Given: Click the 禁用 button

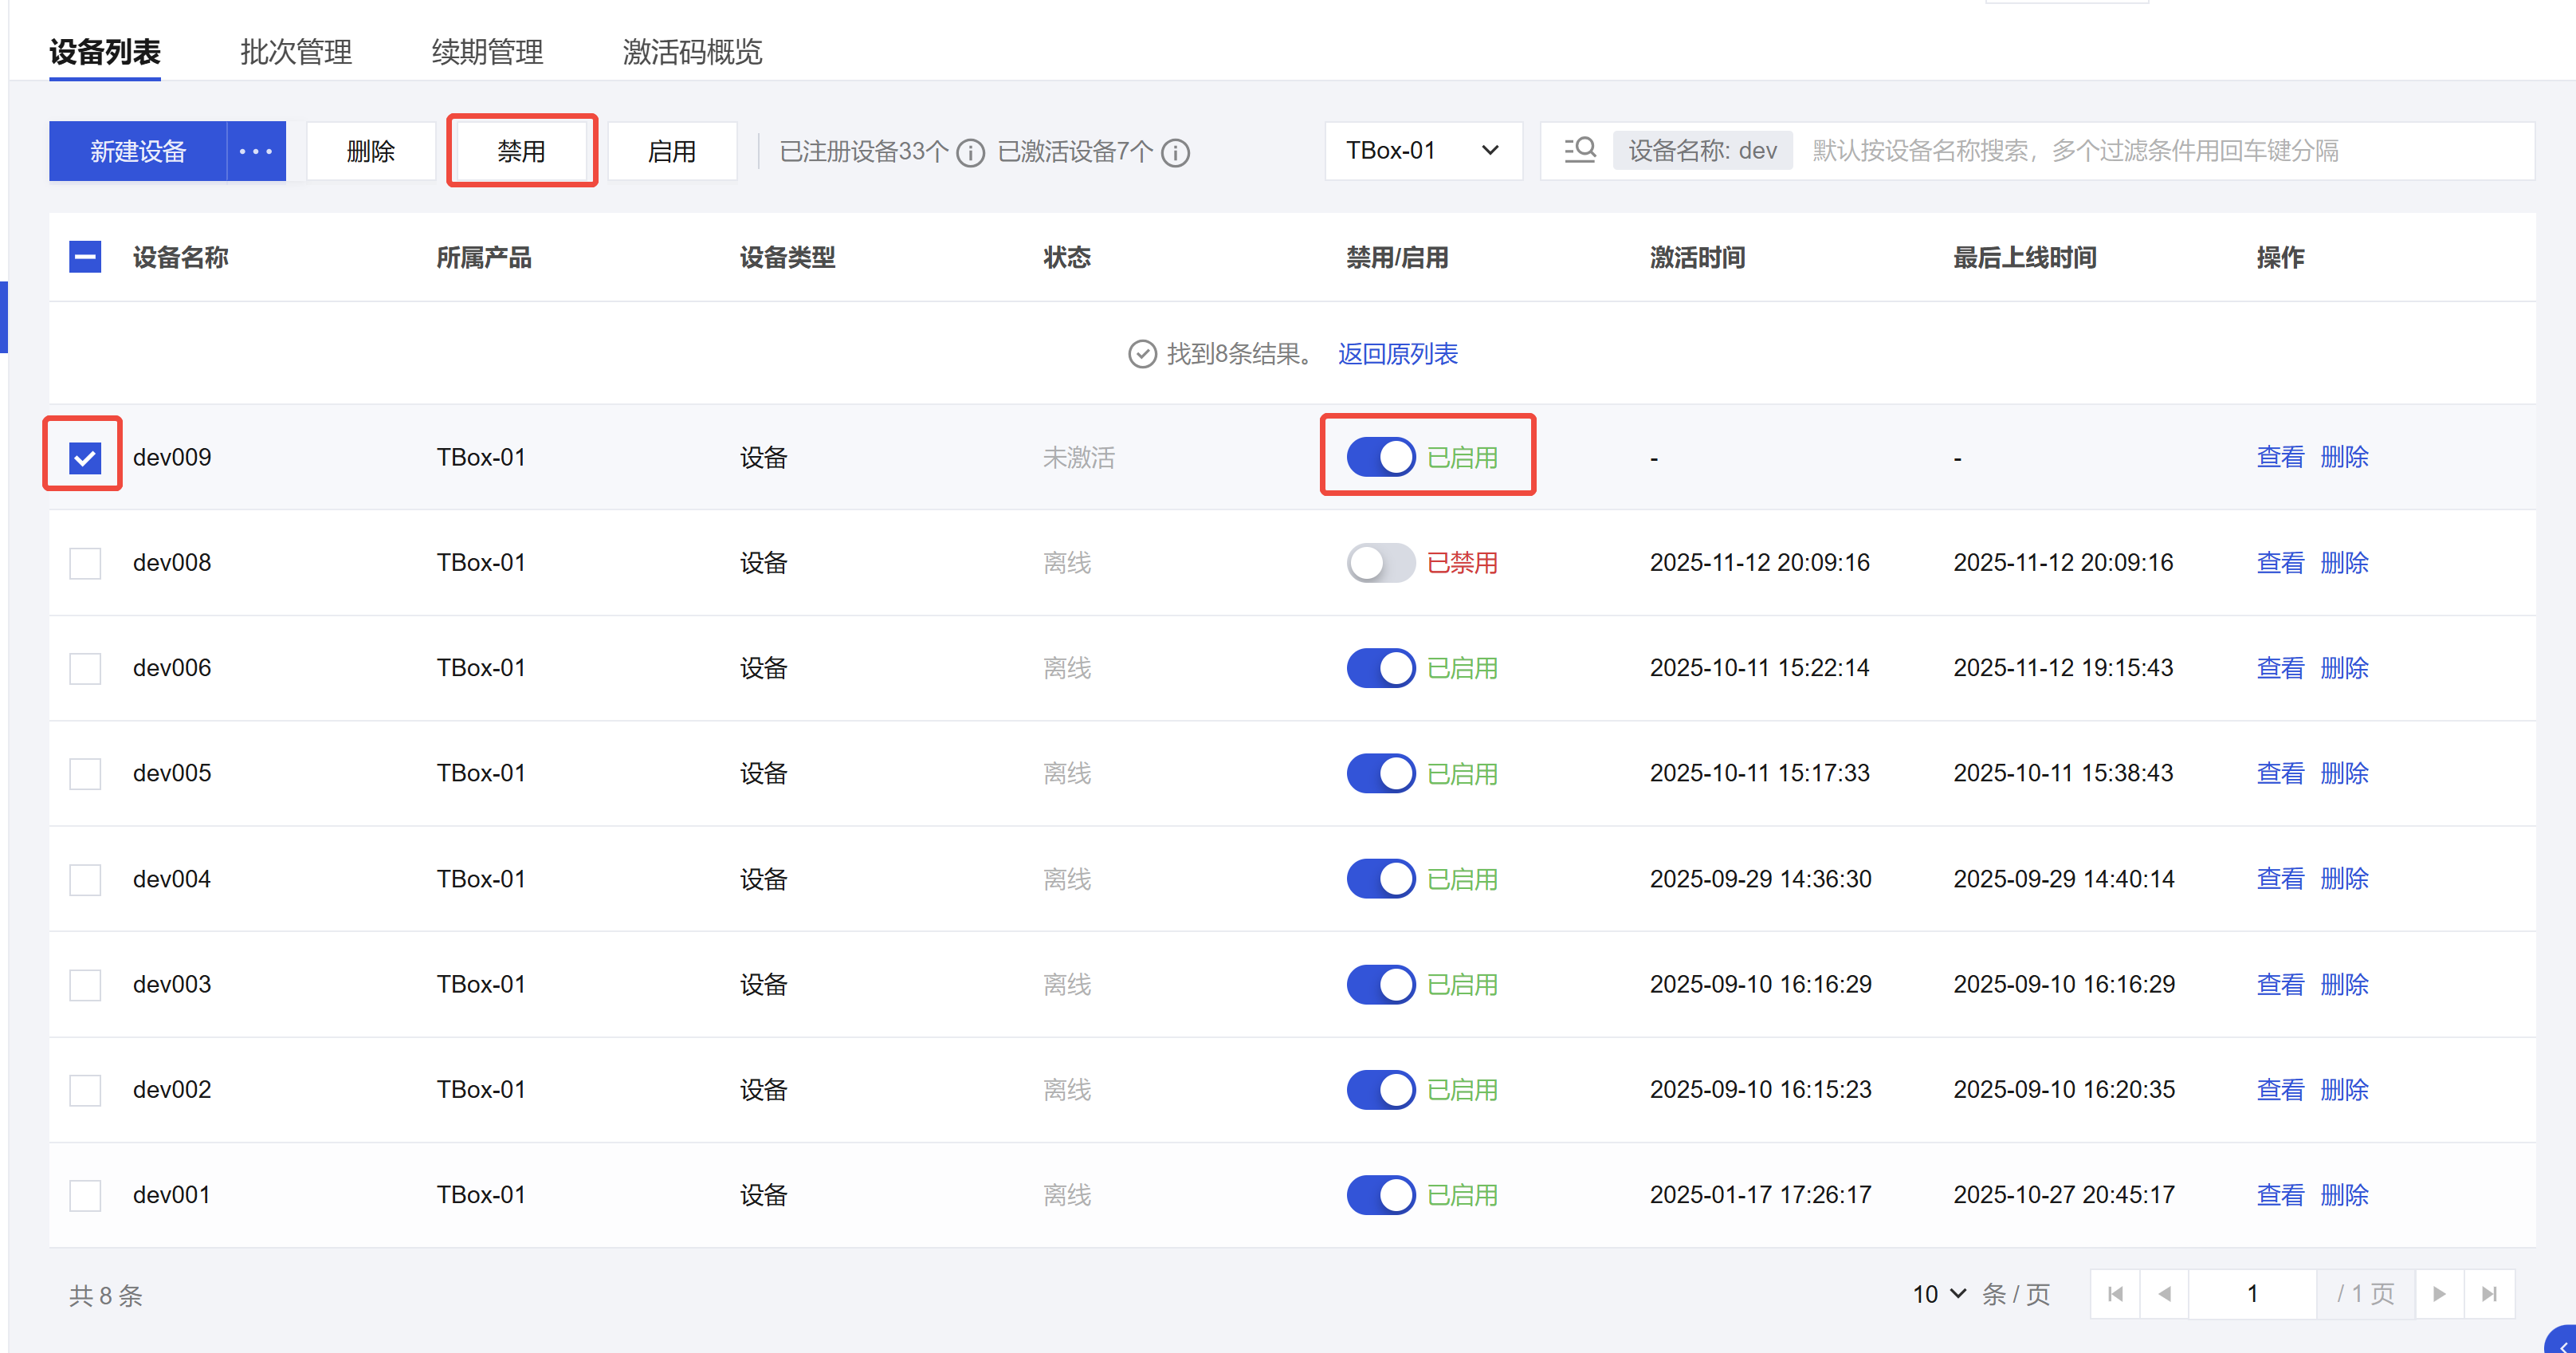Looking at the screenshot, I should click(x=521, y=151).
